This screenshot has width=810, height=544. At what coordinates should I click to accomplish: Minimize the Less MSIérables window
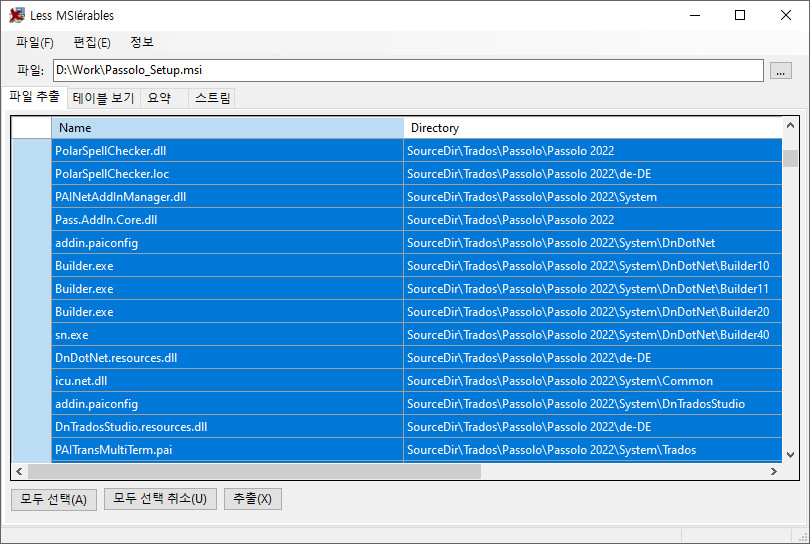tap(695, 15)
